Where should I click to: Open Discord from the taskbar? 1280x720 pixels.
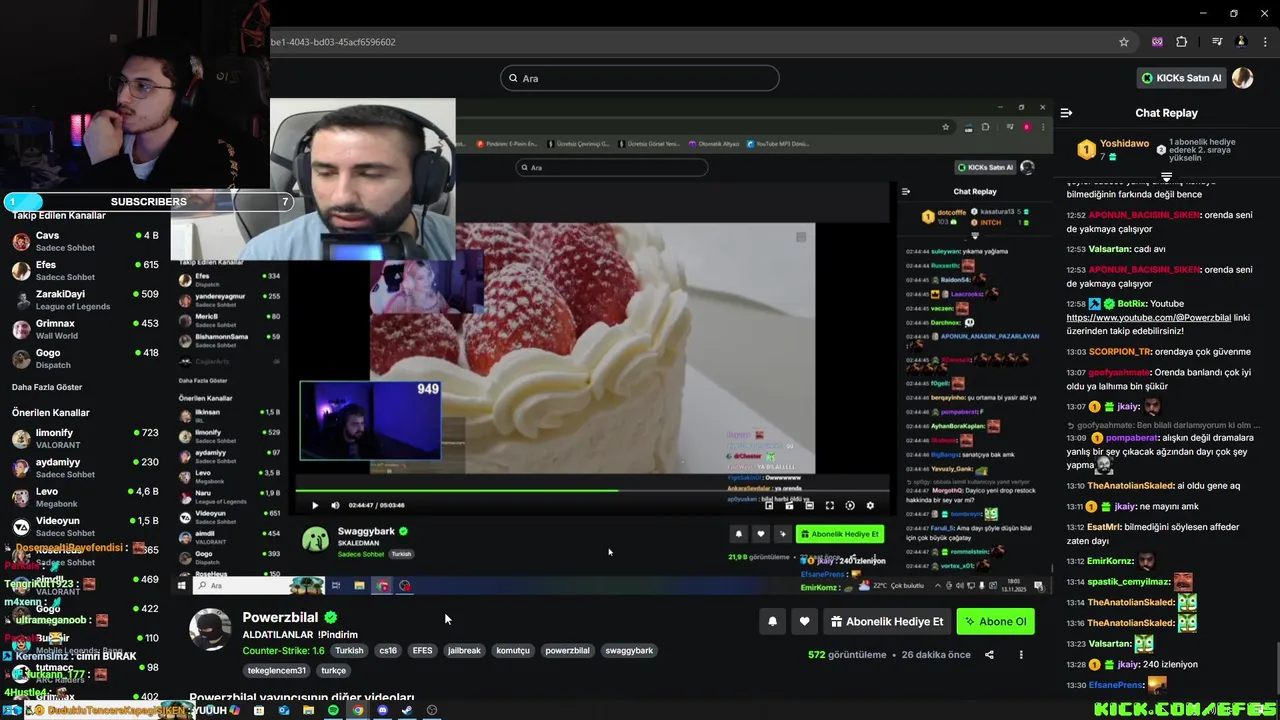[382, 710]
